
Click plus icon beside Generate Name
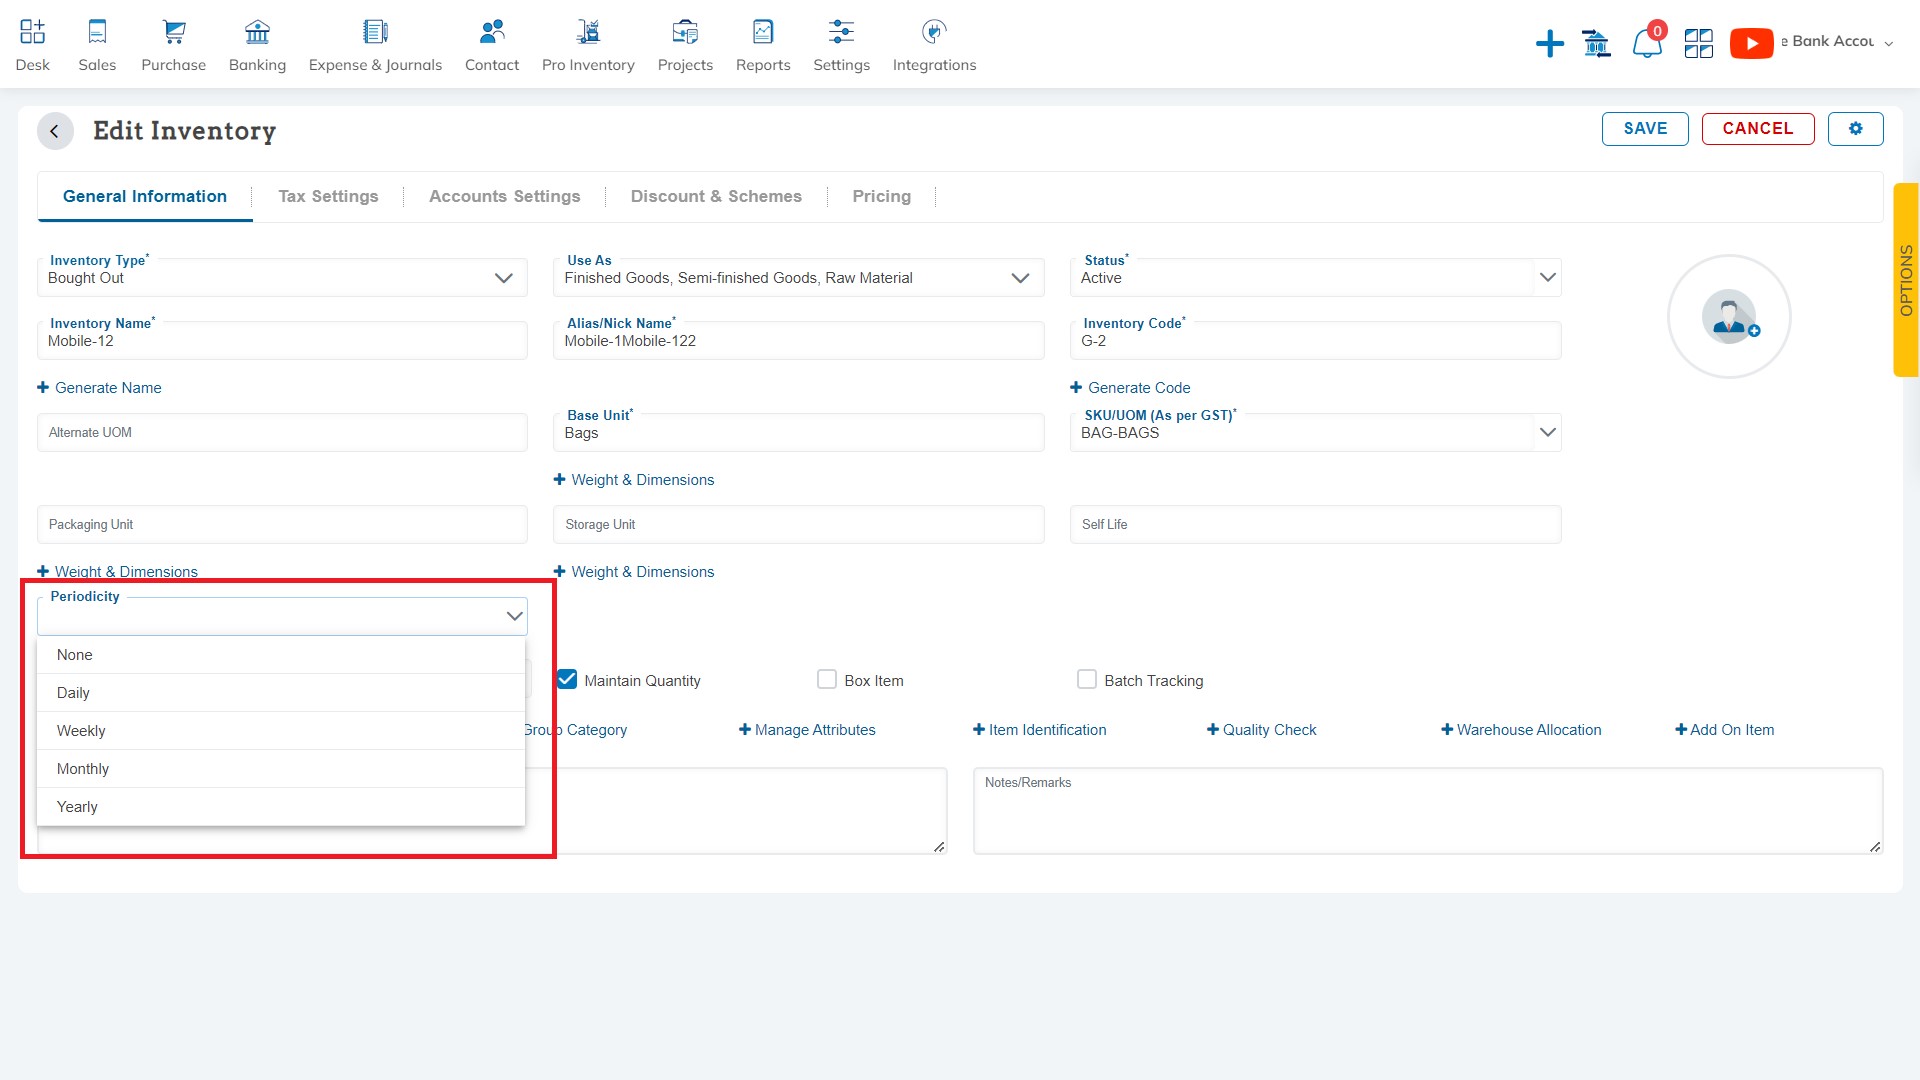(43, 388)
